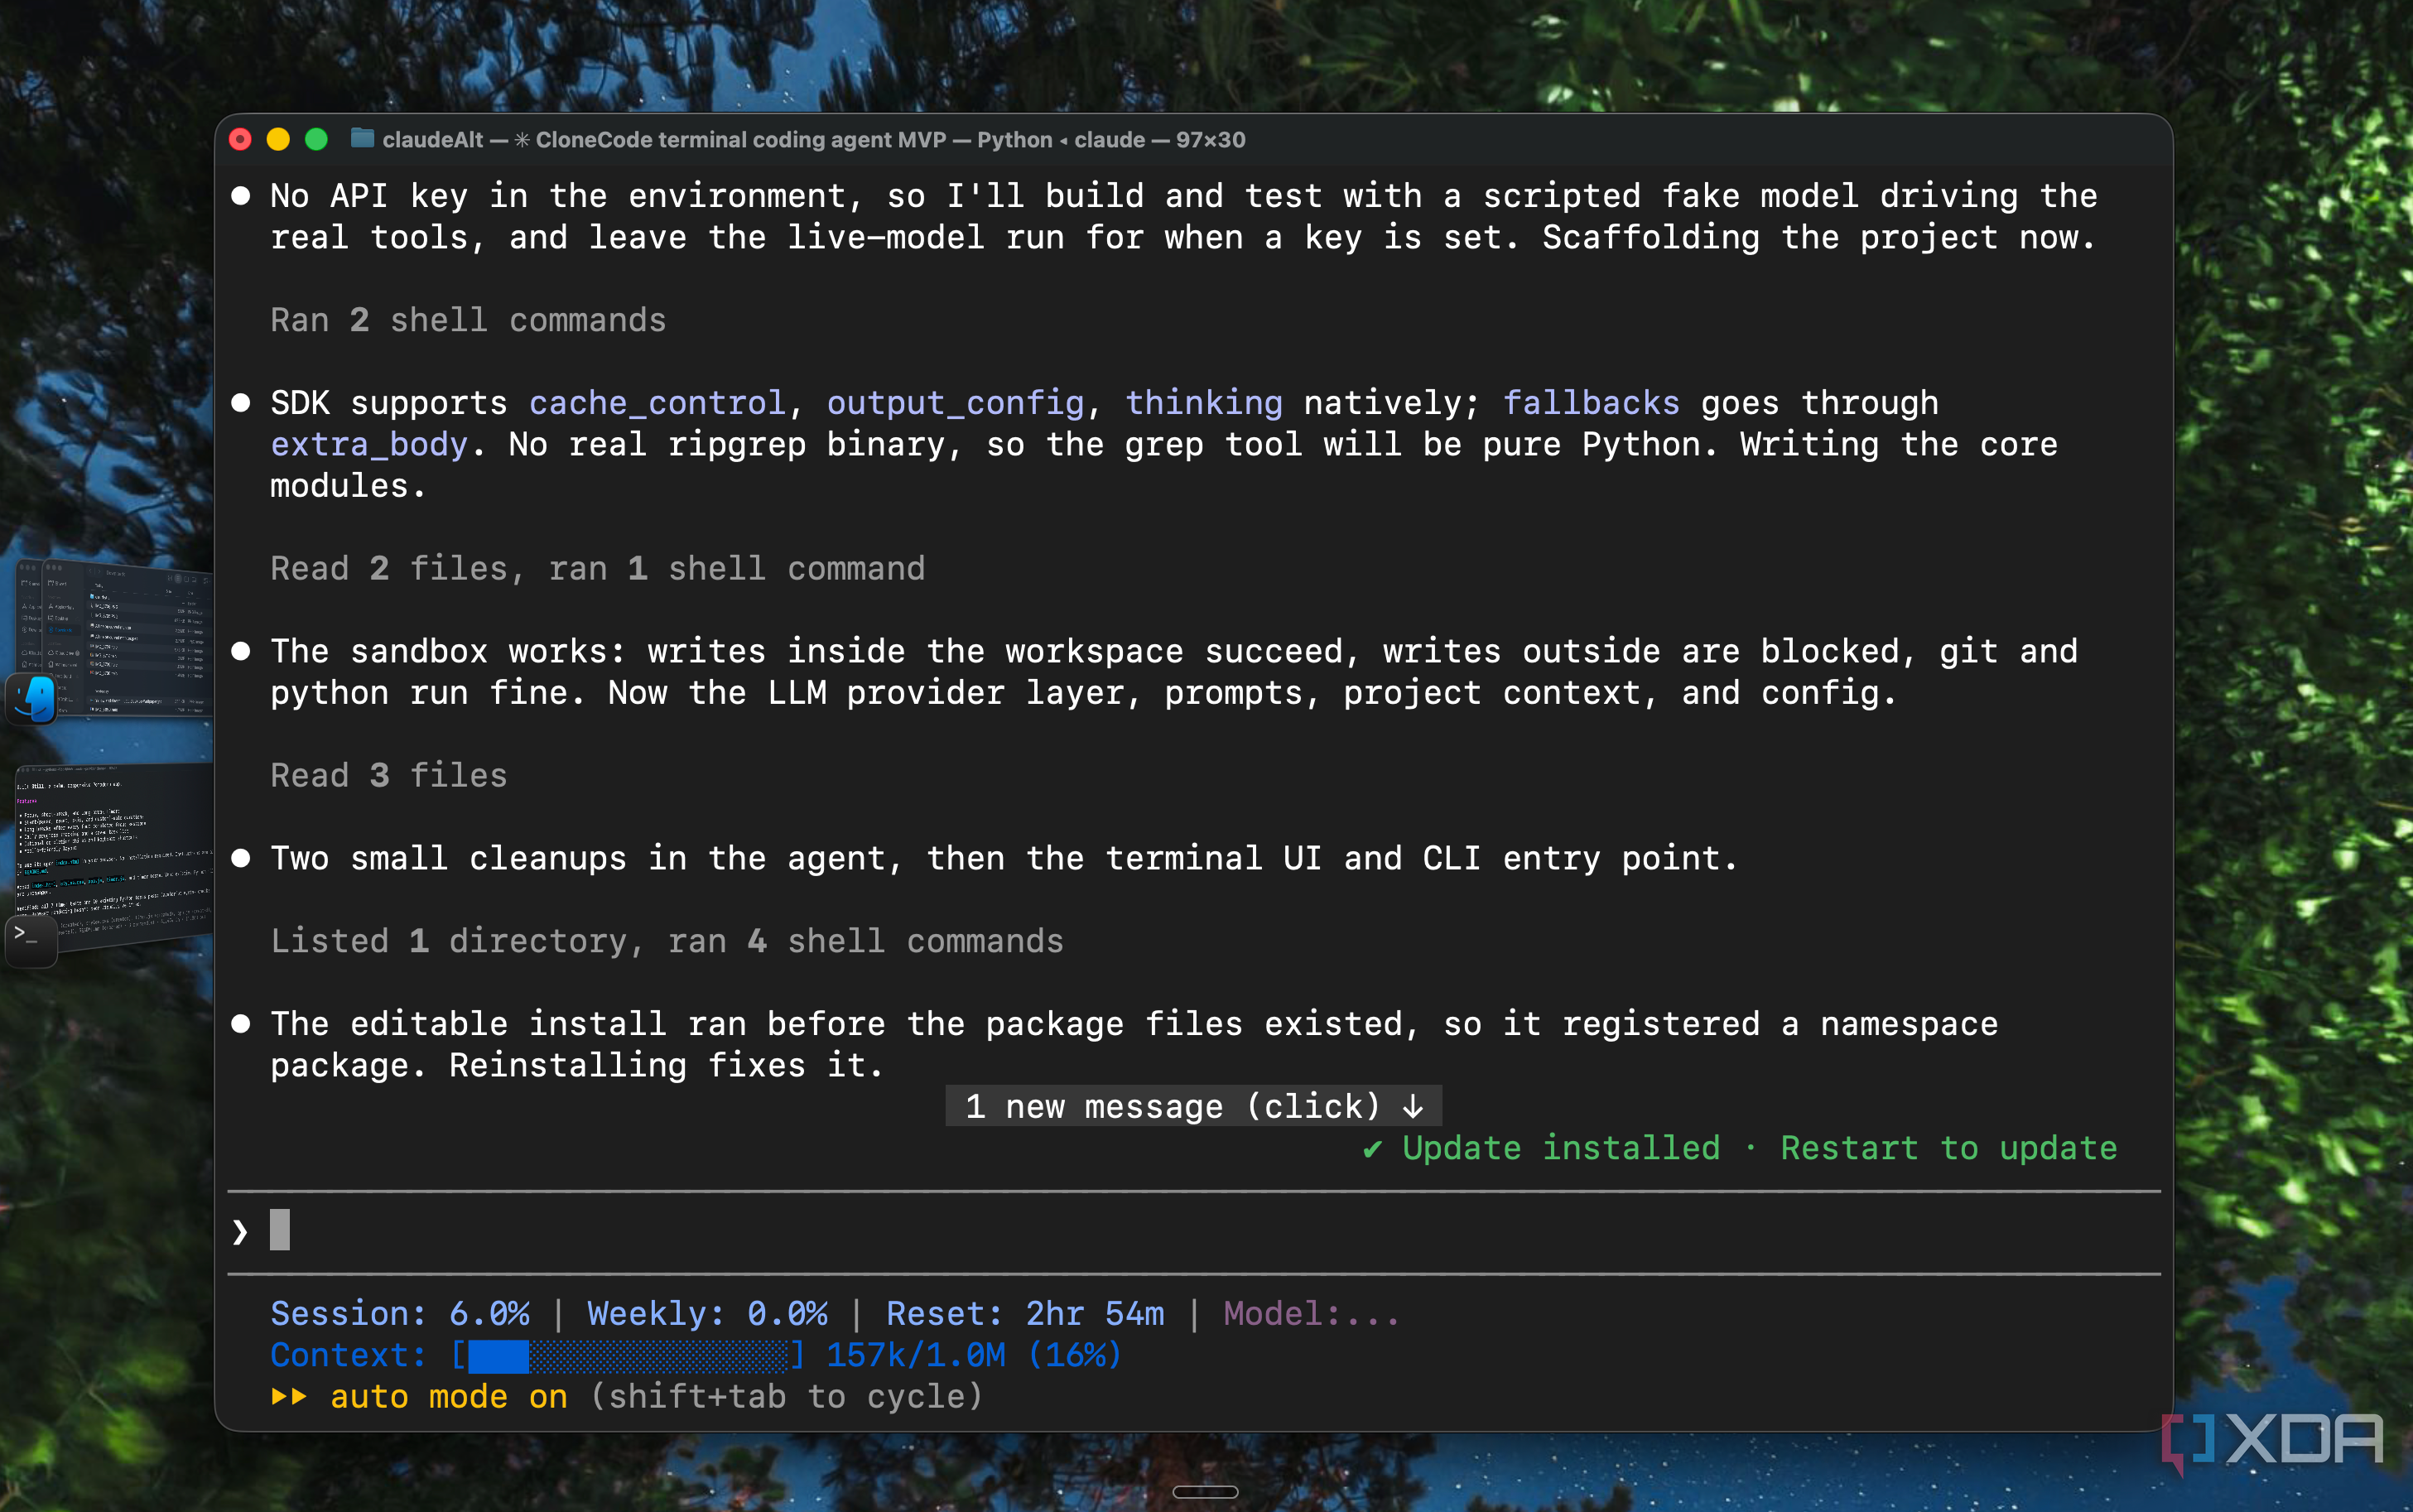Click the 'extra_body' highlighted term
This screenshot has height=1512, width=2413.
(x=369, y=445)
